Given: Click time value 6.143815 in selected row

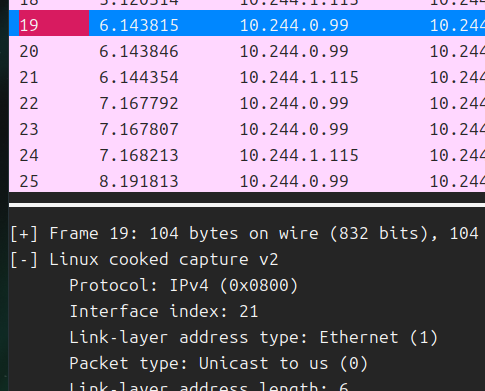Looking at the screenshot, I should [139, 25].
